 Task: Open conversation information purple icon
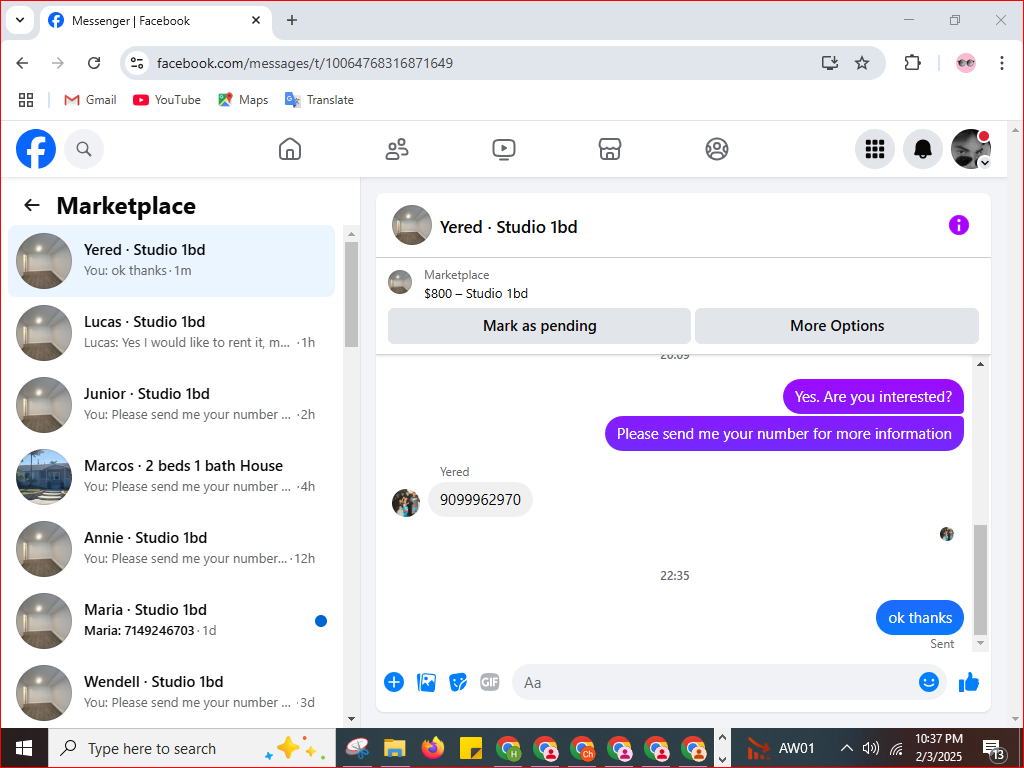click(x=959, y=225)
